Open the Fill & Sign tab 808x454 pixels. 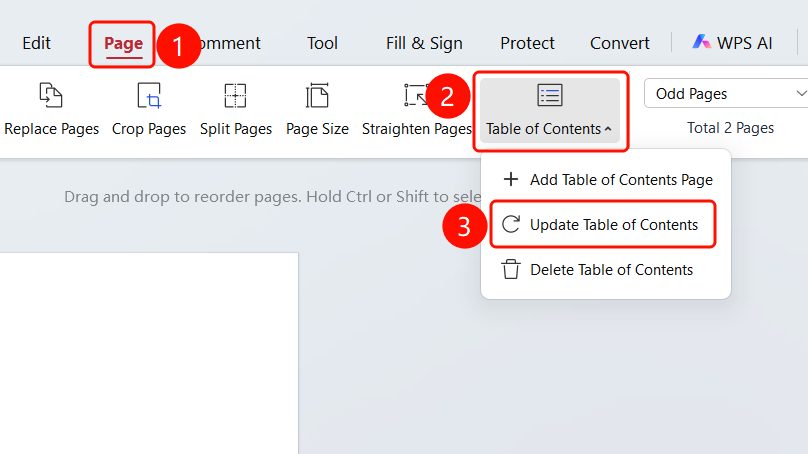click(424, 43)
